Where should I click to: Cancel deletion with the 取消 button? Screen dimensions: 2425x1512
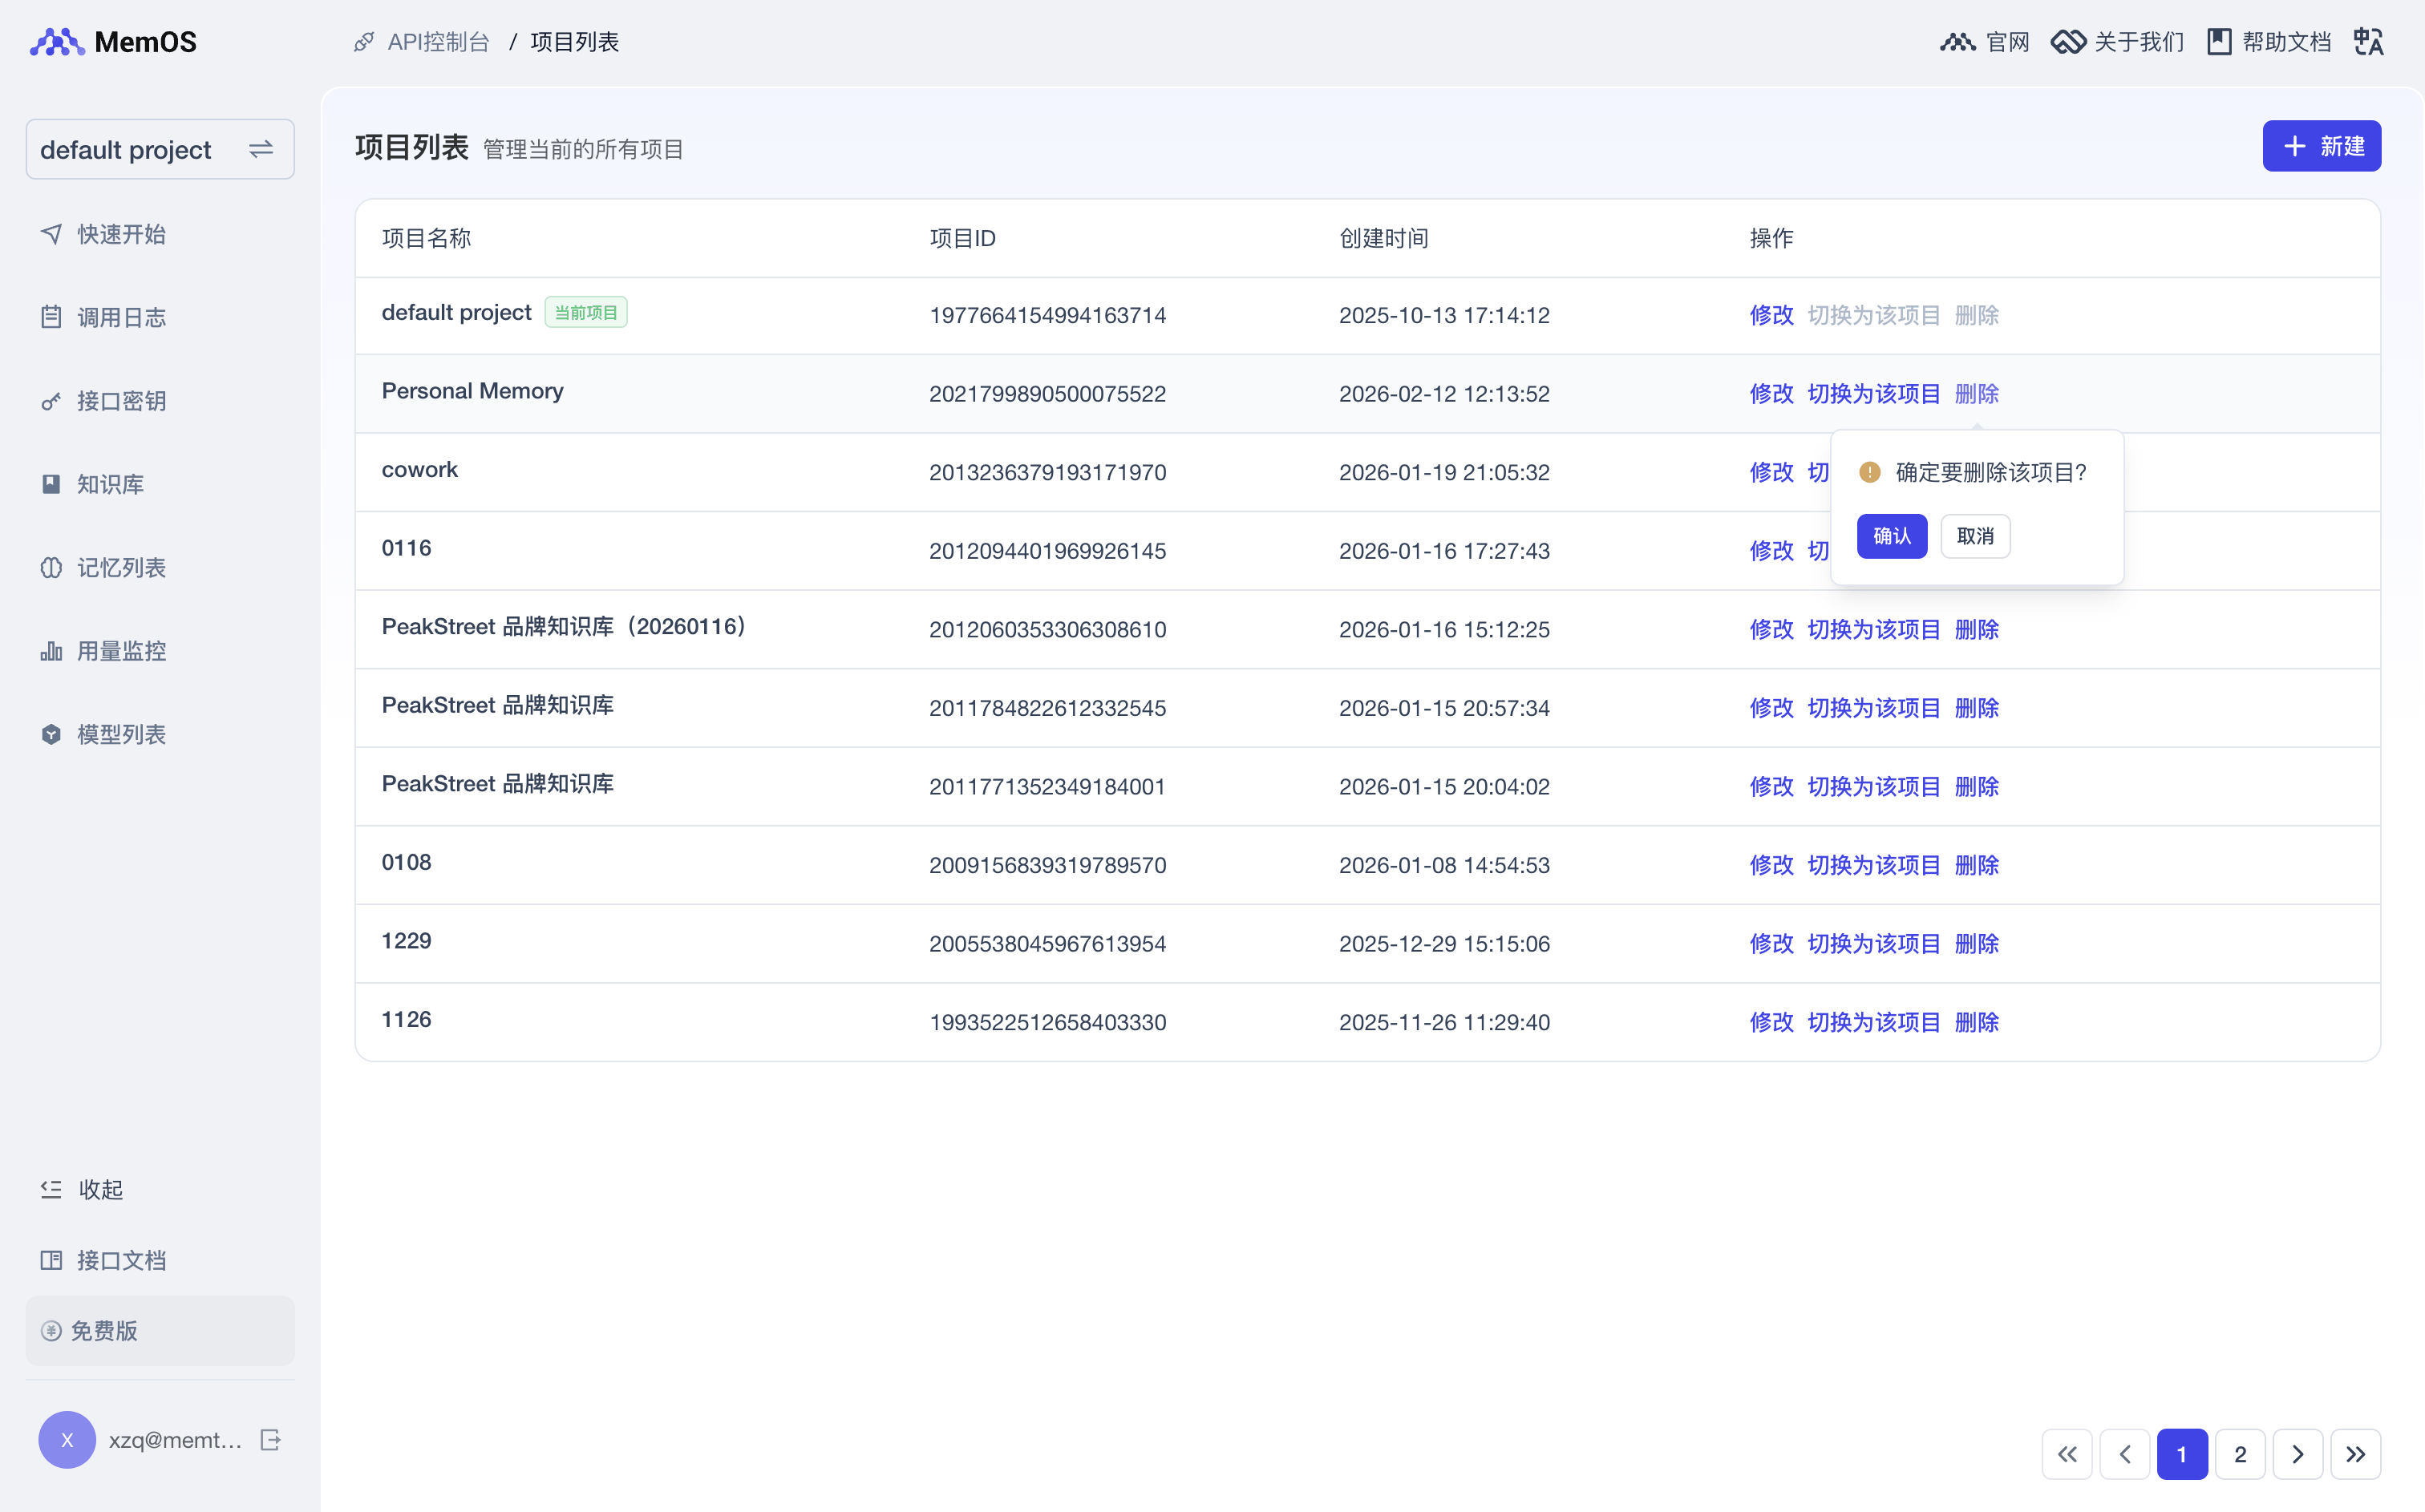pos(1975,536)
